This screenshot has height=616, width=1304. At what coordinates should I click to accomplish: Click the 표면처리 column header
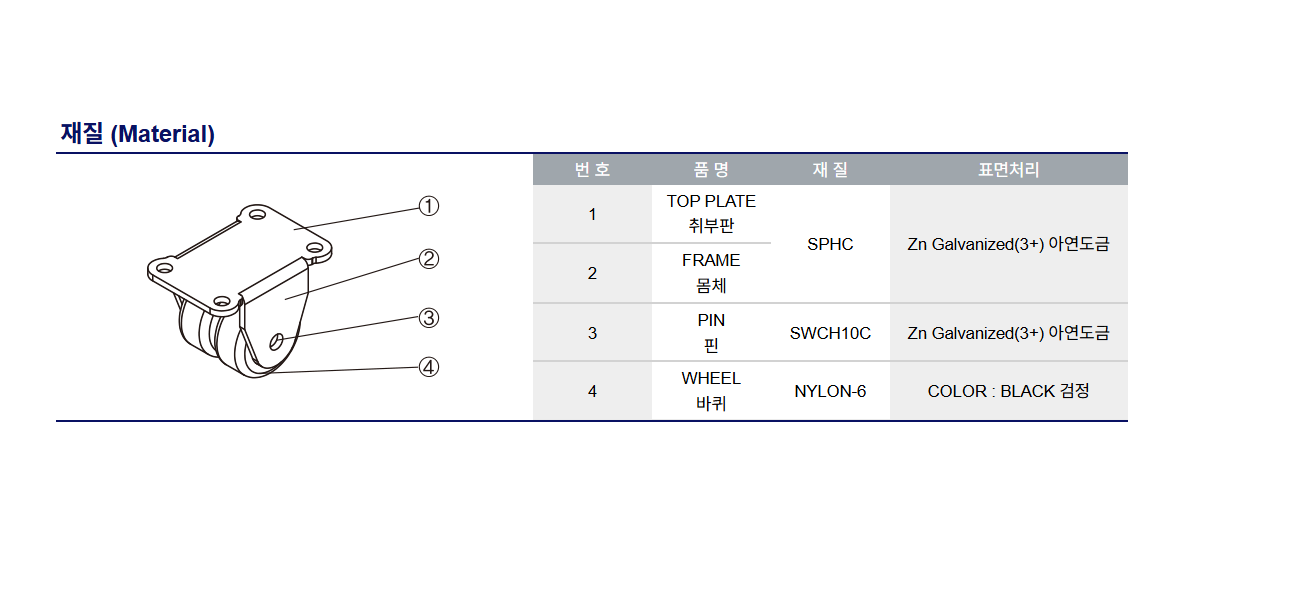[1008, 170]
